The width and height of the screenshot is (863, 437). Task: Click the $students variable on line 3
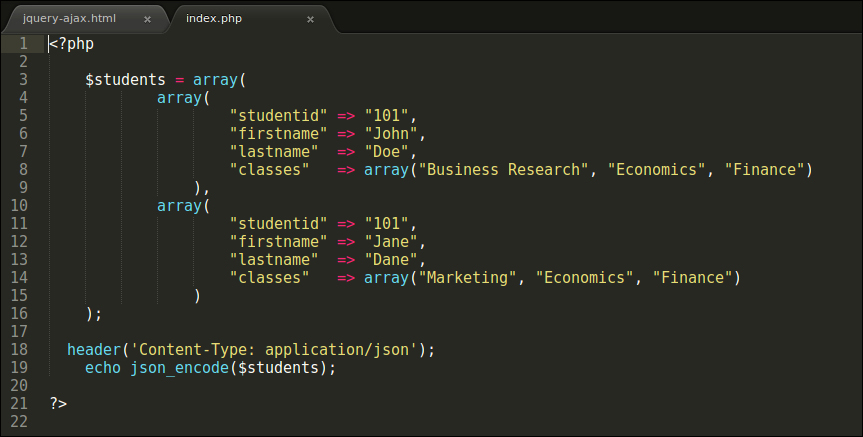[x=125, y=80]
